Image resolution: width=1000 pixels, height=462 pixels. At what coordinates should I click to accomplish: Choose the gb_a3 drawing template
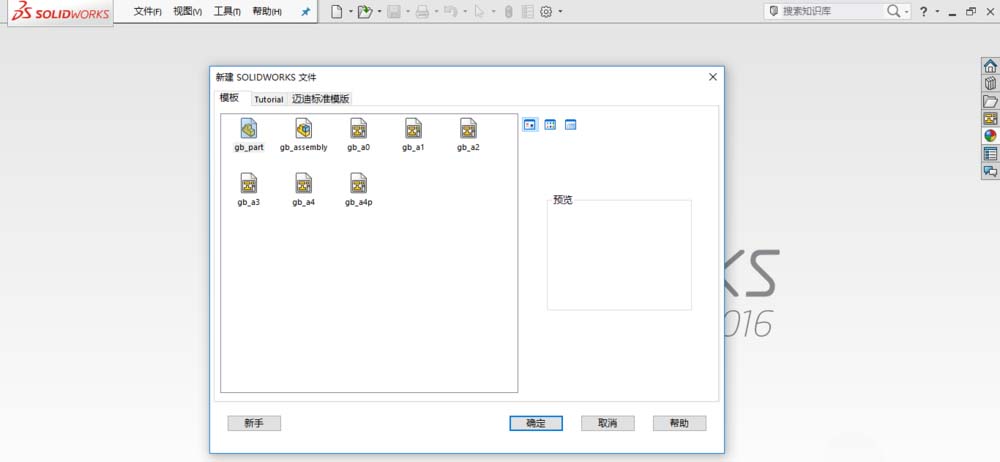(249, 183)
